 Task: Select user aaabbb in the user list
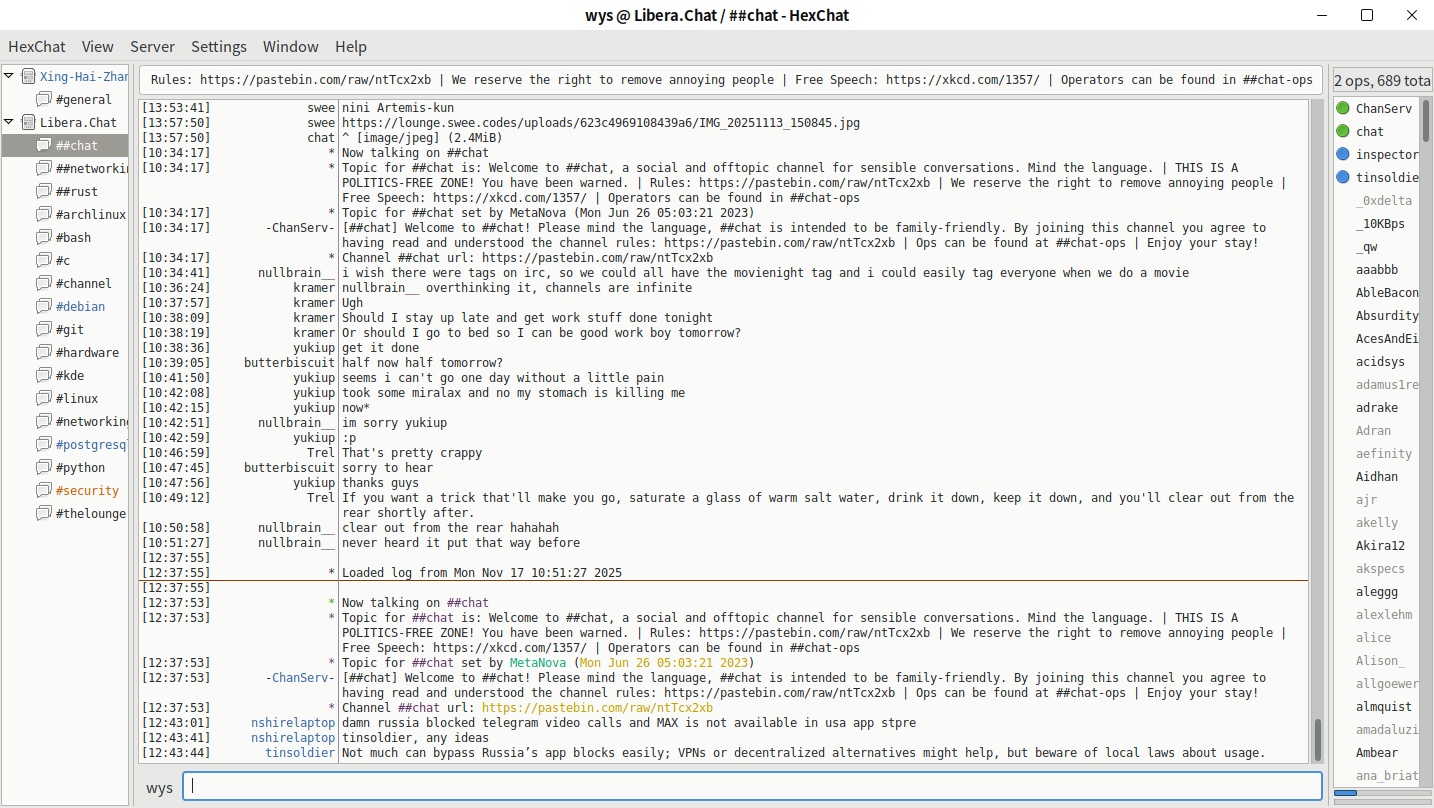tap(1377, 269)
